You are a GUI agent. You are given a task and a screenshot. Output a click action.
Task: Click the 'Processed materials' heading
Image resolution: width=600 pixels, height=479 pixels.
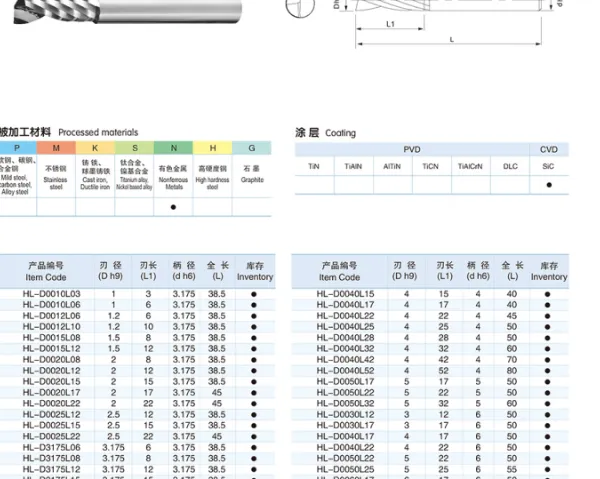[x=98, y=132]
